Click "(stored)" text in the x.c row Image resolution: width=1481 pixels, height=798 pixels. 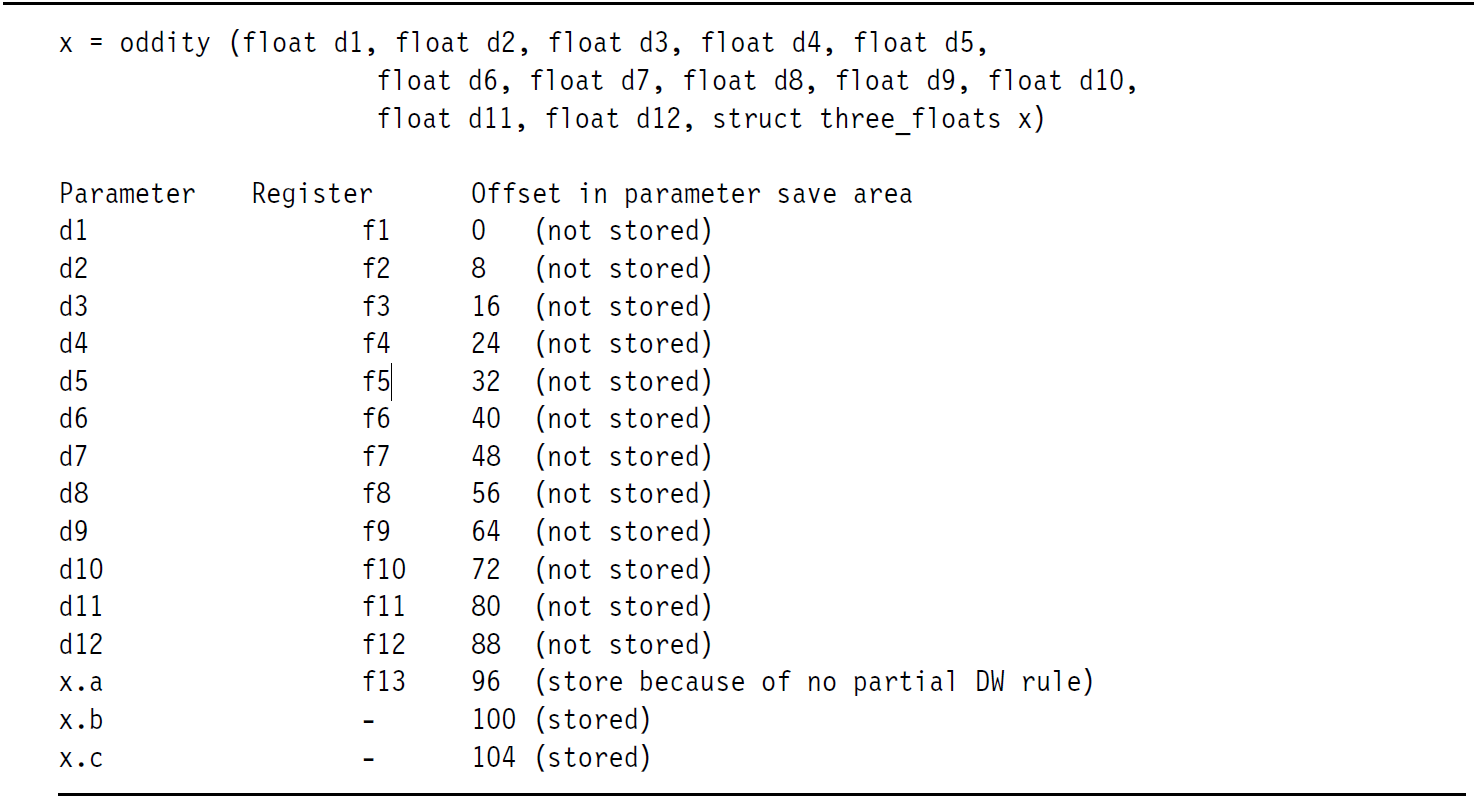(x=593, y=758)
